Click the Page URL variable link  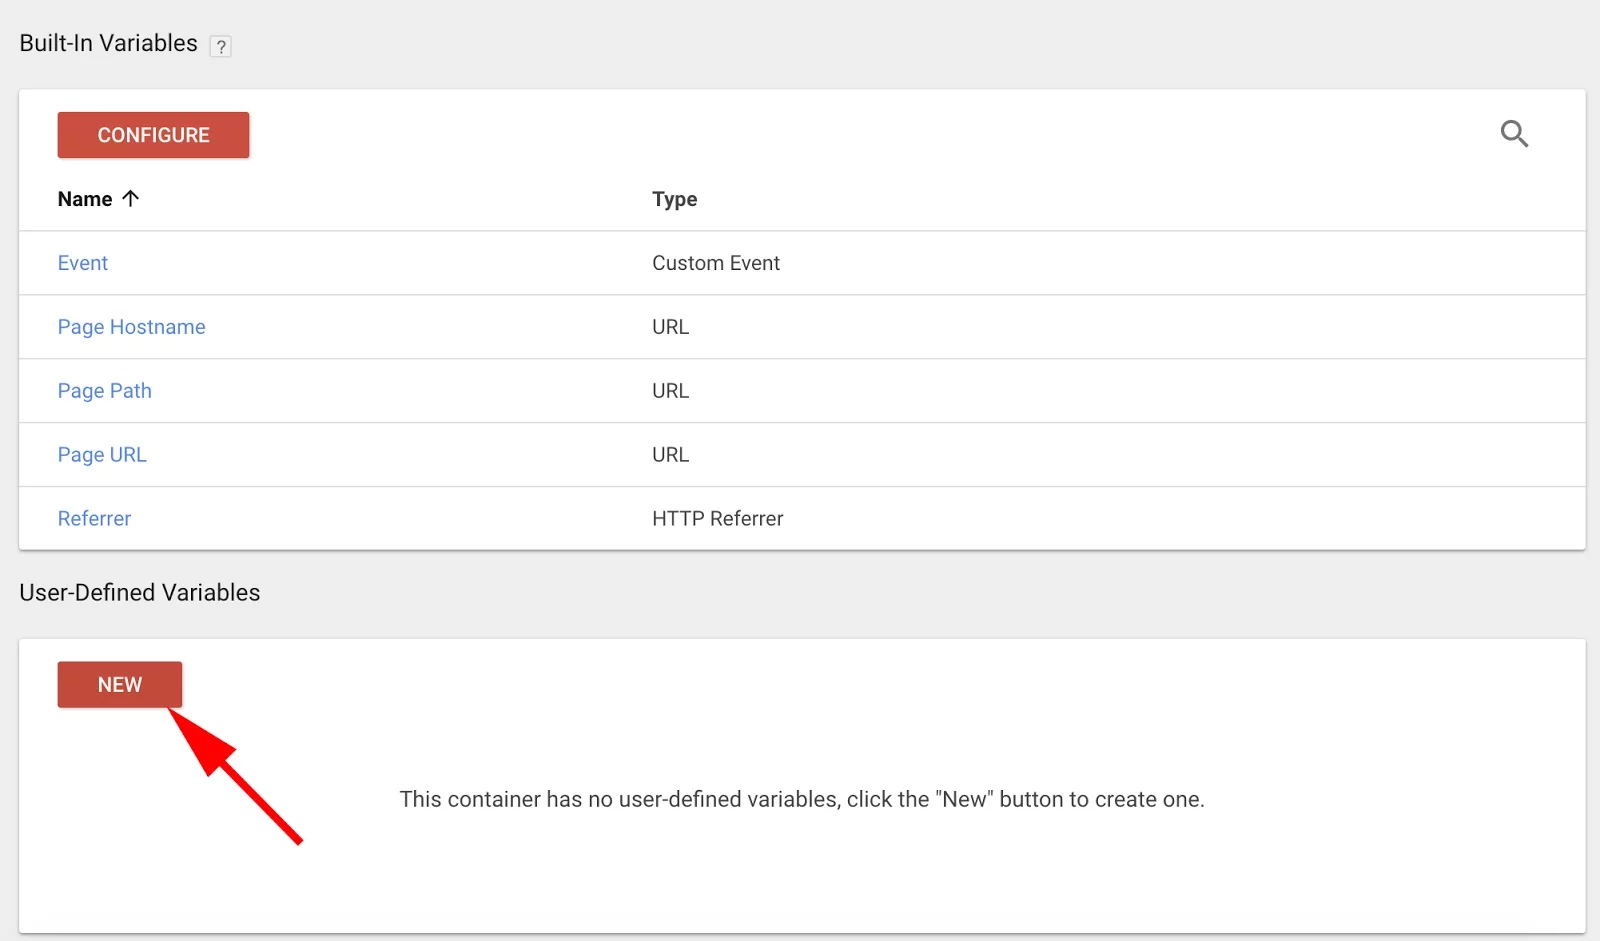point(102,455)
